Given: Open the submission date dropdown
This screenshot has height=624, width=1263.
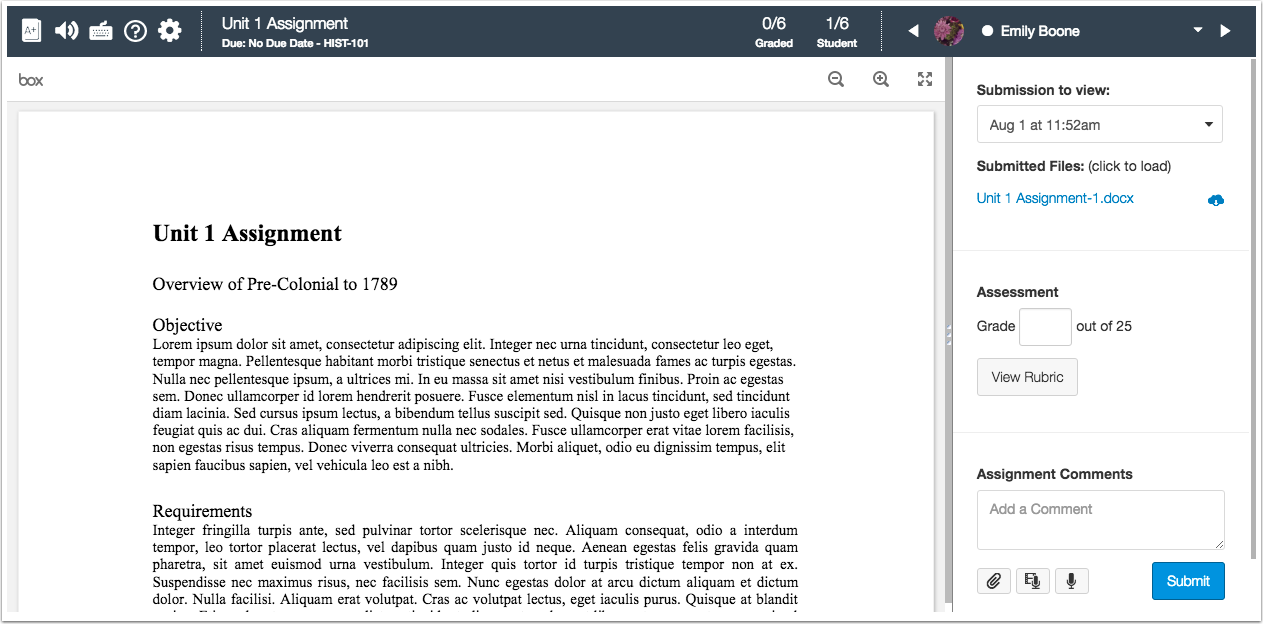Looking at the screenshot, I should pyautogui.click(x=1099, y=125).
